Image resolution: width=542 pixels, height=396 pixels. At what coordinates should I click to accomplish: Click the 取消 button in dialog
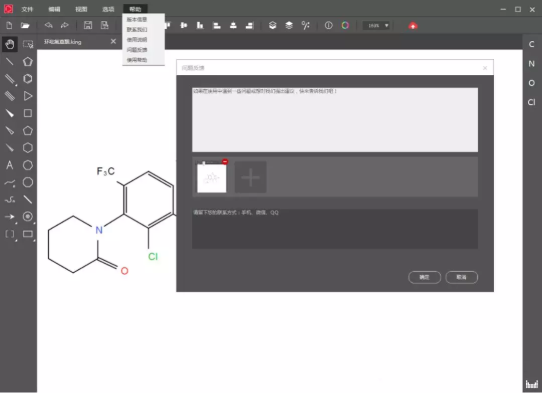pos(461,277)
